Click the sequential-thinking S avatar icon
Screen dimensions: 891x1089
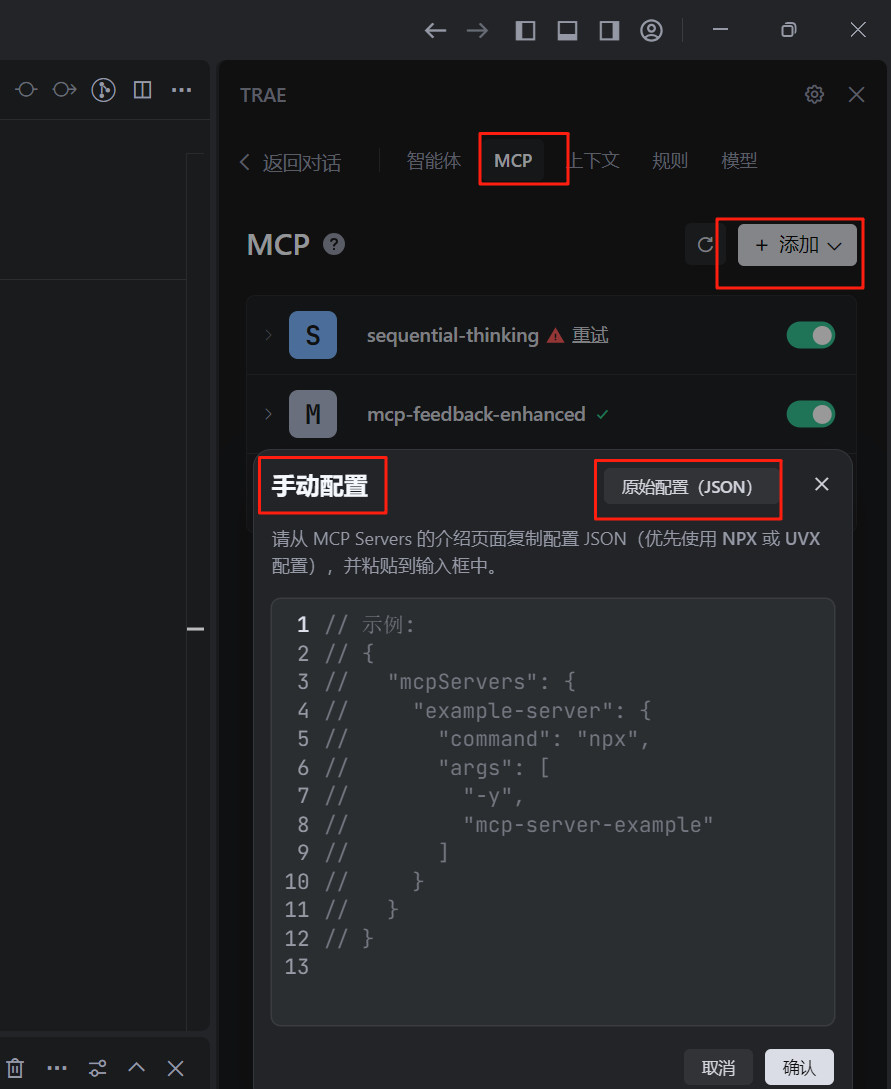click(x=313, y=335)
